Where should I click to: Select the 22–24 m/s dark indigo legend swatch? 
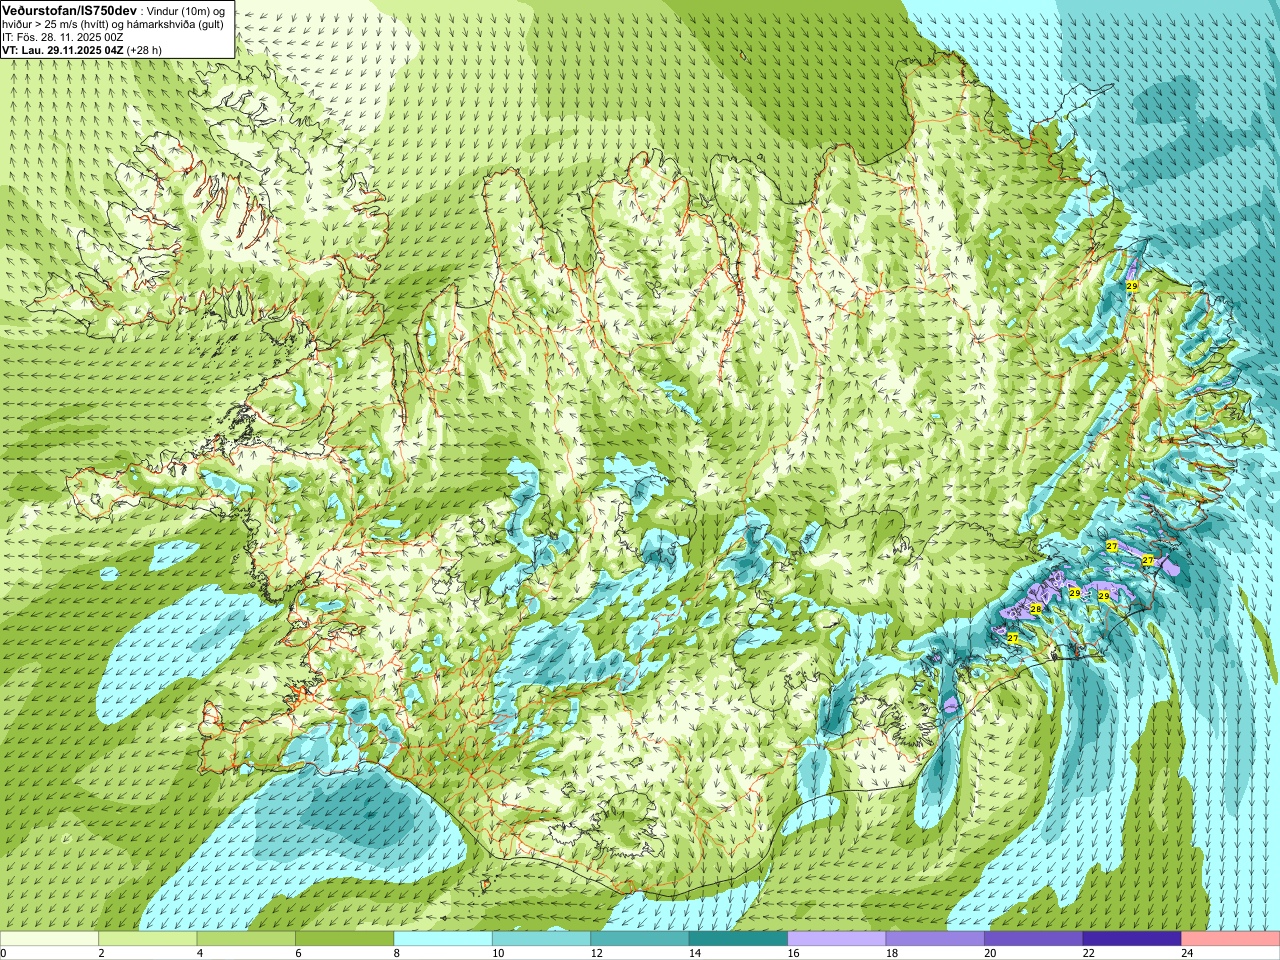(1132, 939)
